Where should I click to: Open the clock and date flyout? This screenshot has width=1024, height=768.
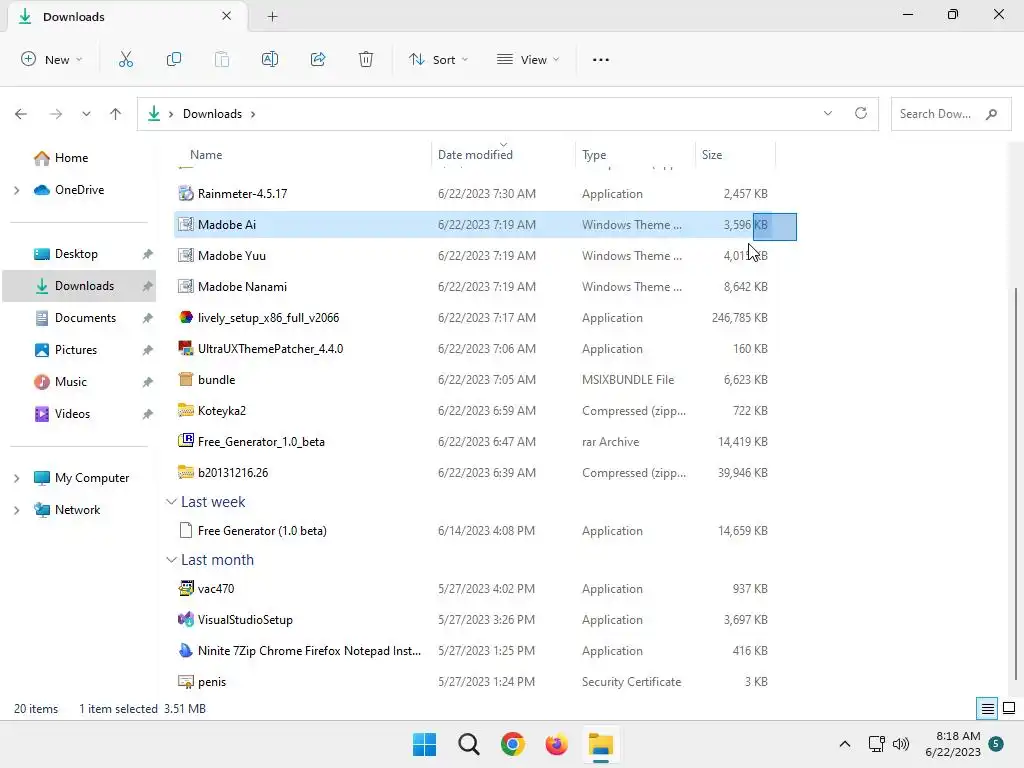953,744
